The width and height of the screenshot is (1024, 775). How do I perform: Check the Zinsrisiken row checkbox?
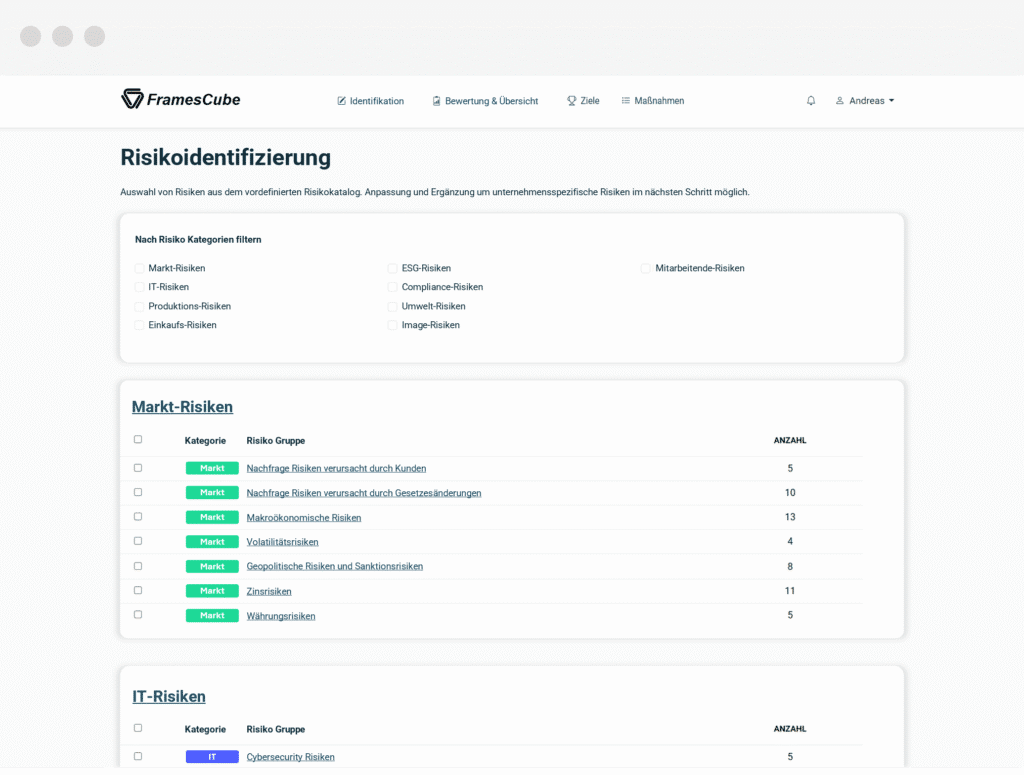tap(138, 590)
